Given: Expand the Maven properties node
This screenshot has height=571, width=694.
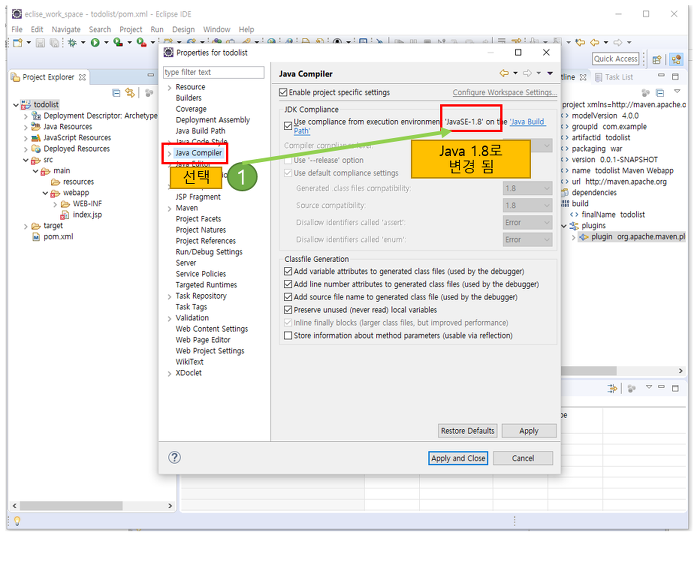Looking at the screenshot, I should [x=169, y=208].
